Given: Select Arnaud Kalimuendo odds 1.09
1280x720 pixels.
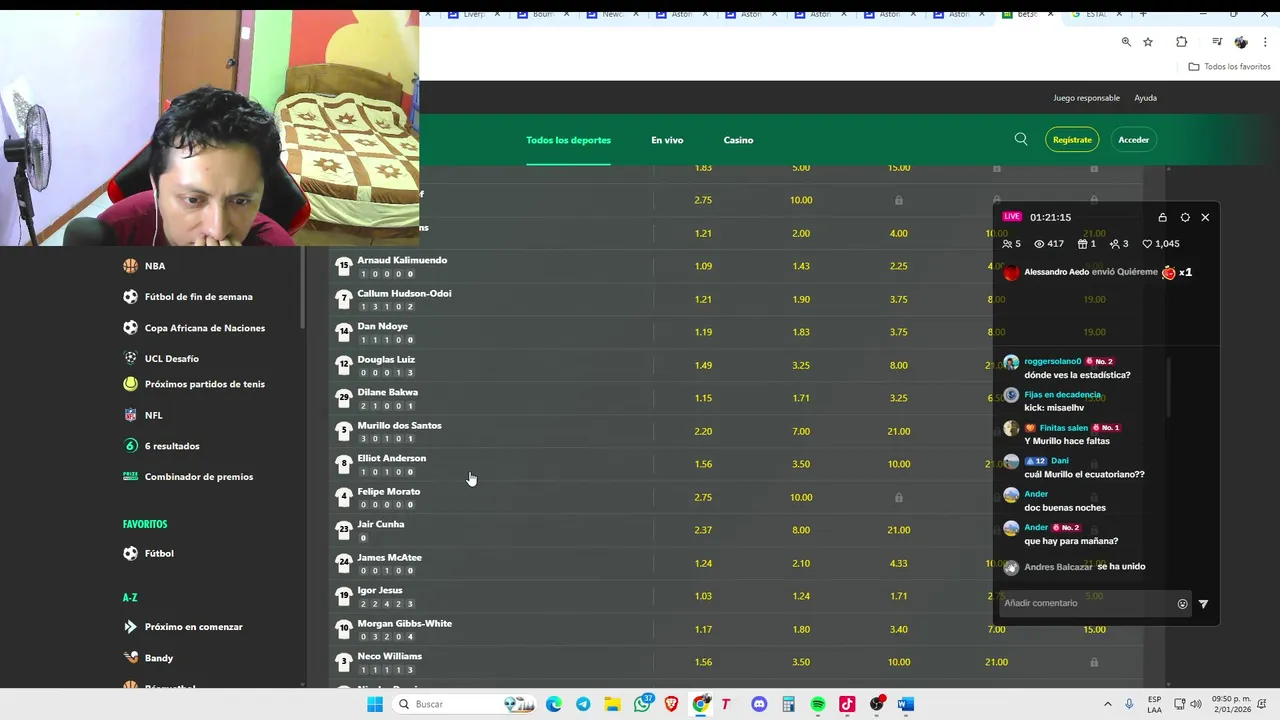Looking at the screenshot, I should click(x=703, y=266).
